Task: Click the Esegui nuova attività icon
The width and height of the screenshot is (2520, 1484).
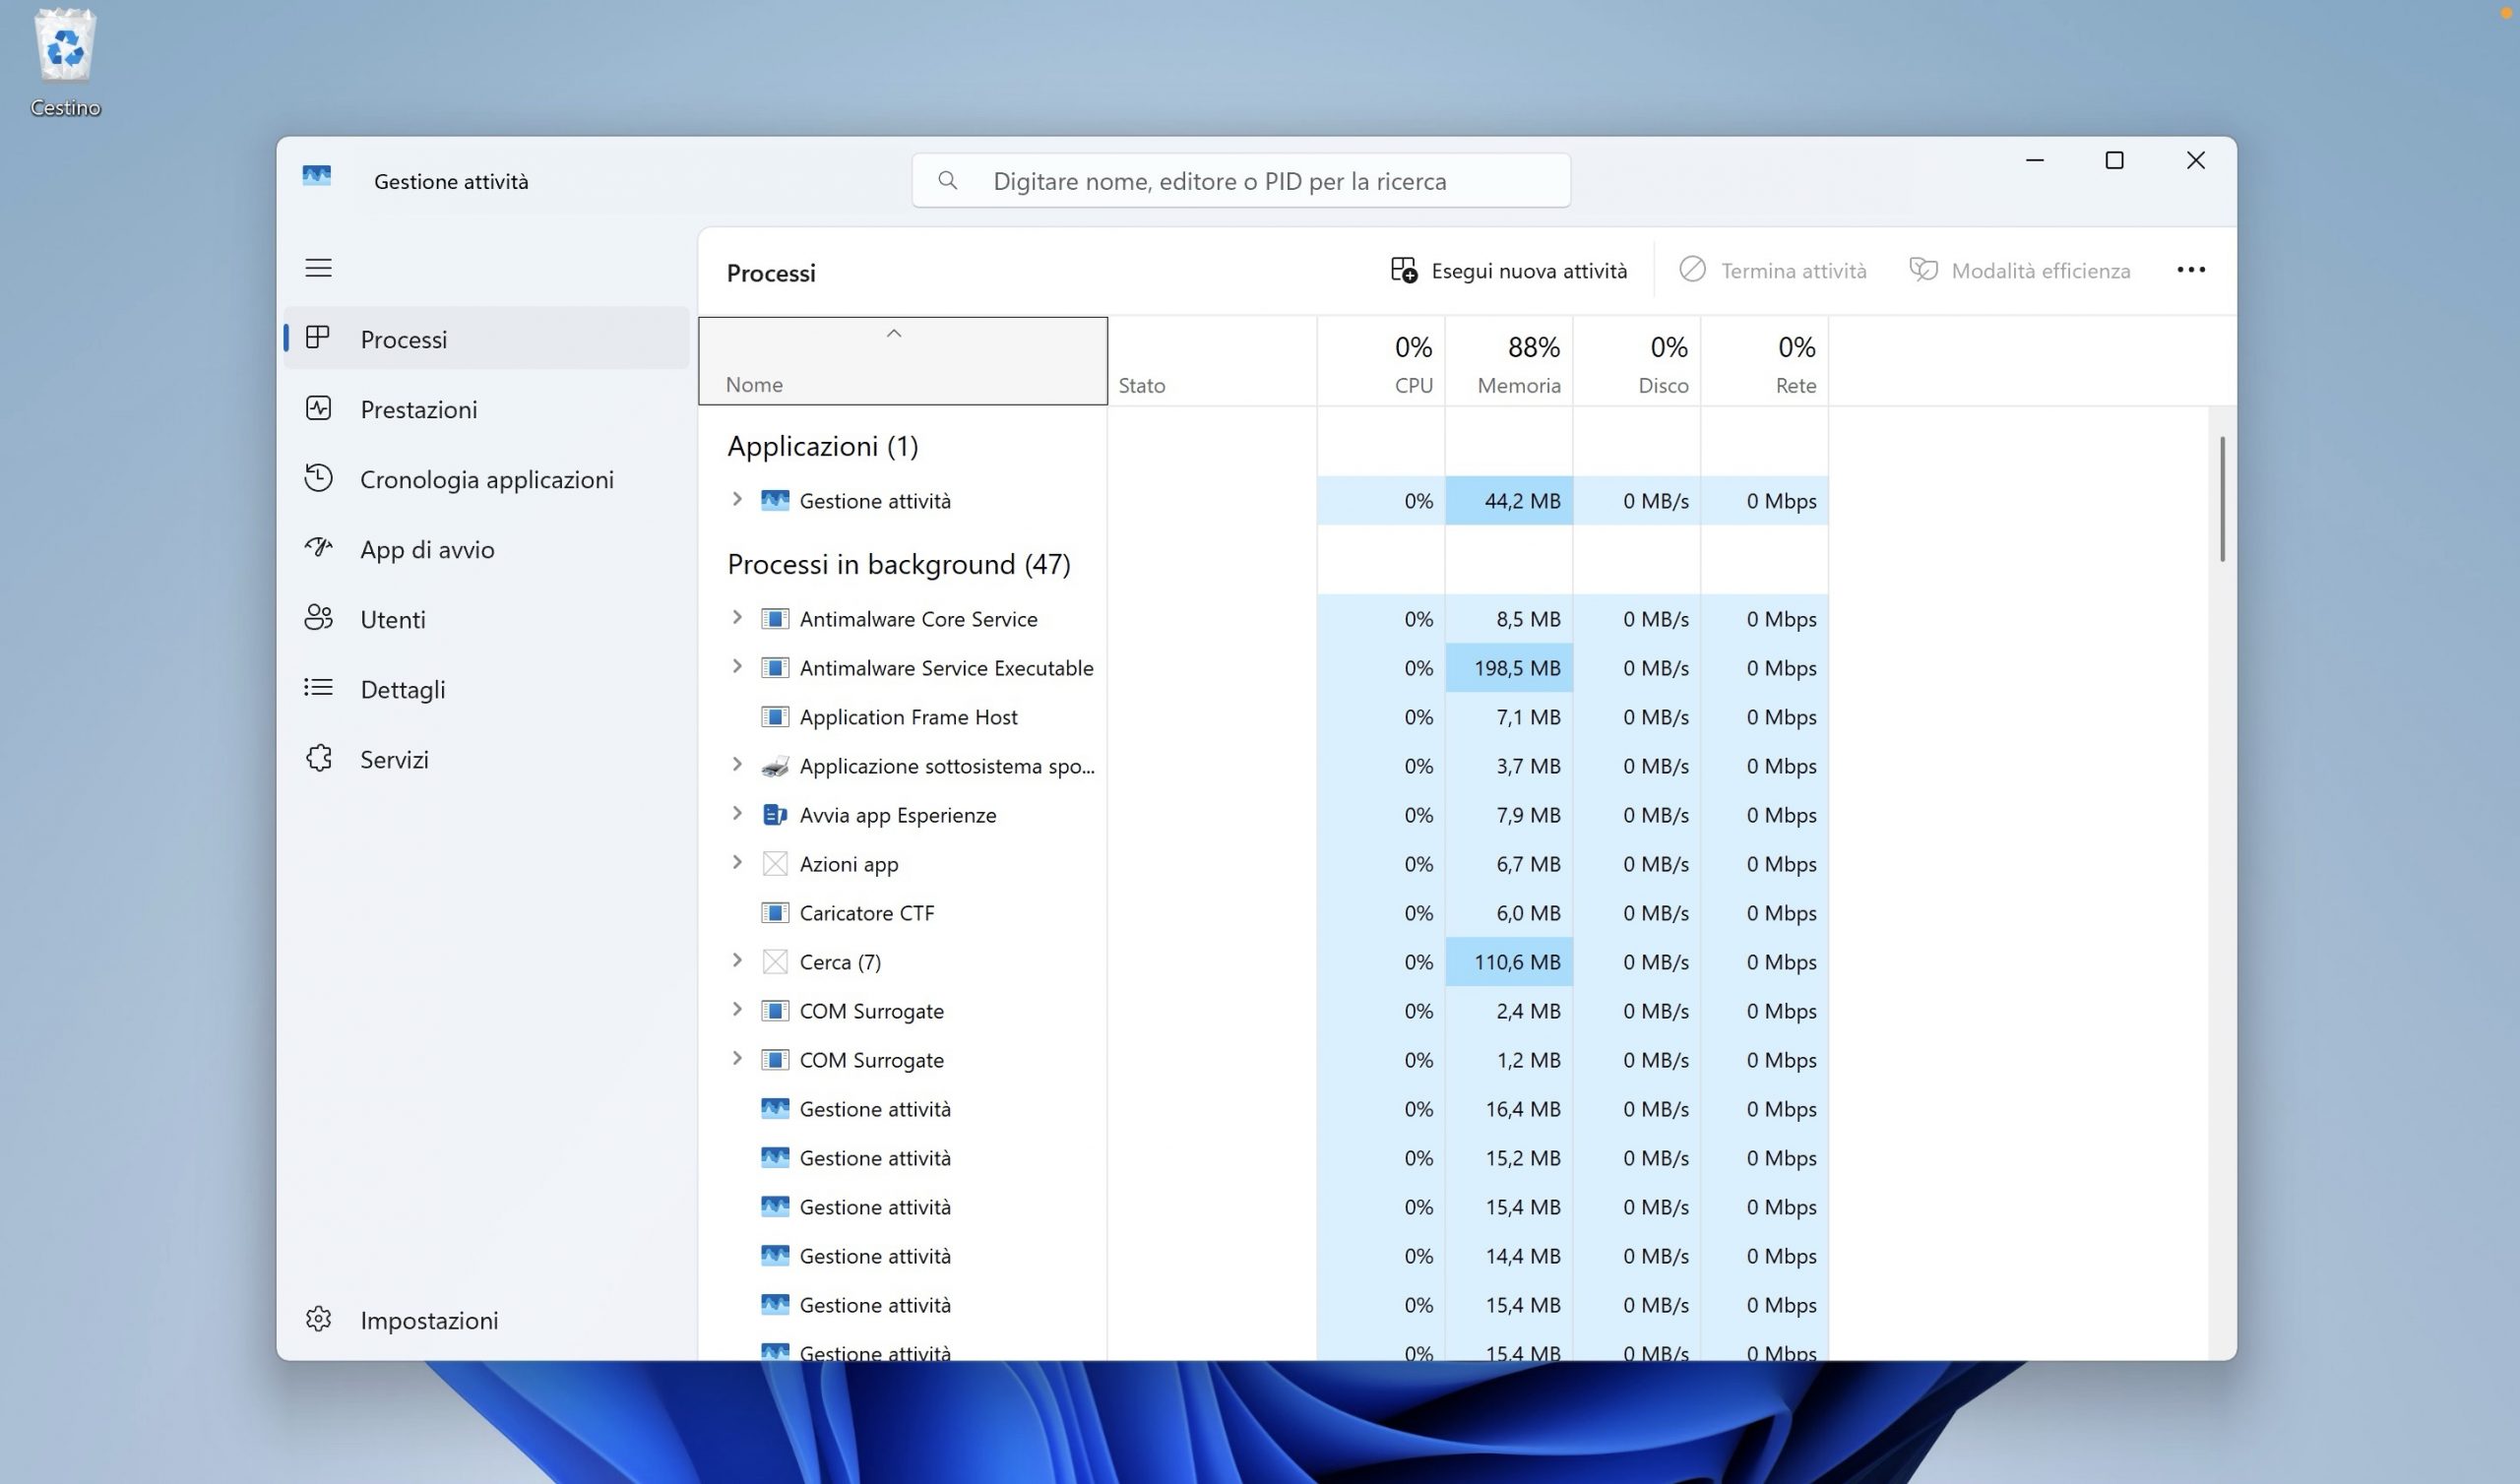Action: (1403, 270)
